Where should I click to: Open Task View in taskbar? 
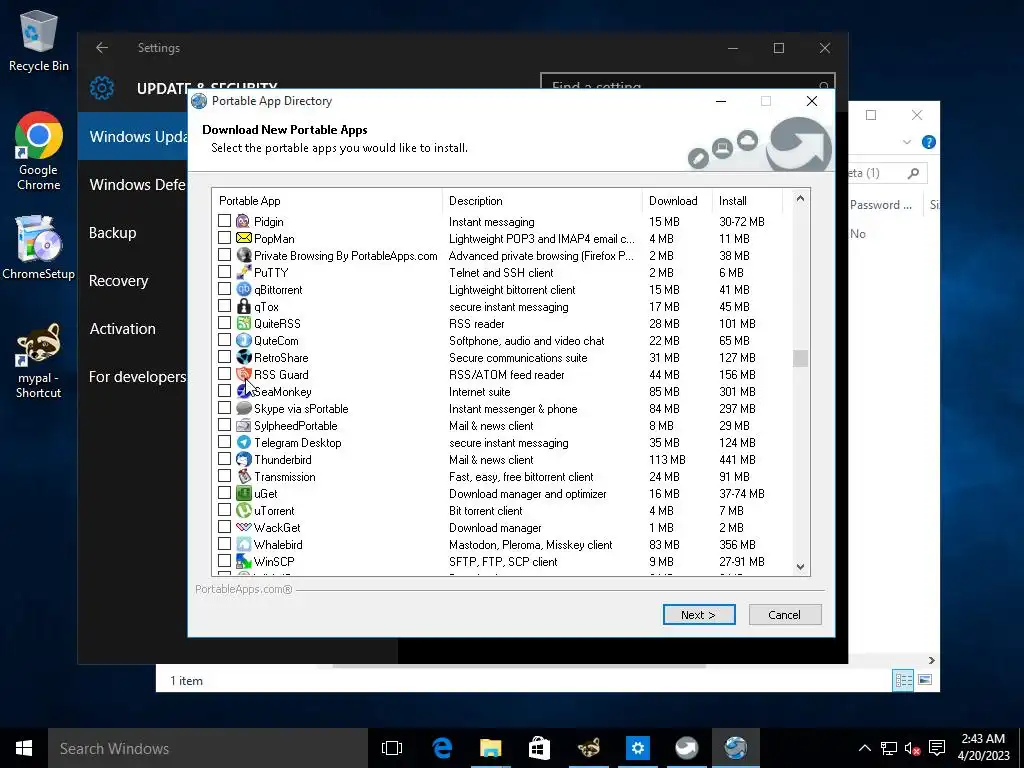click(392, 748)
